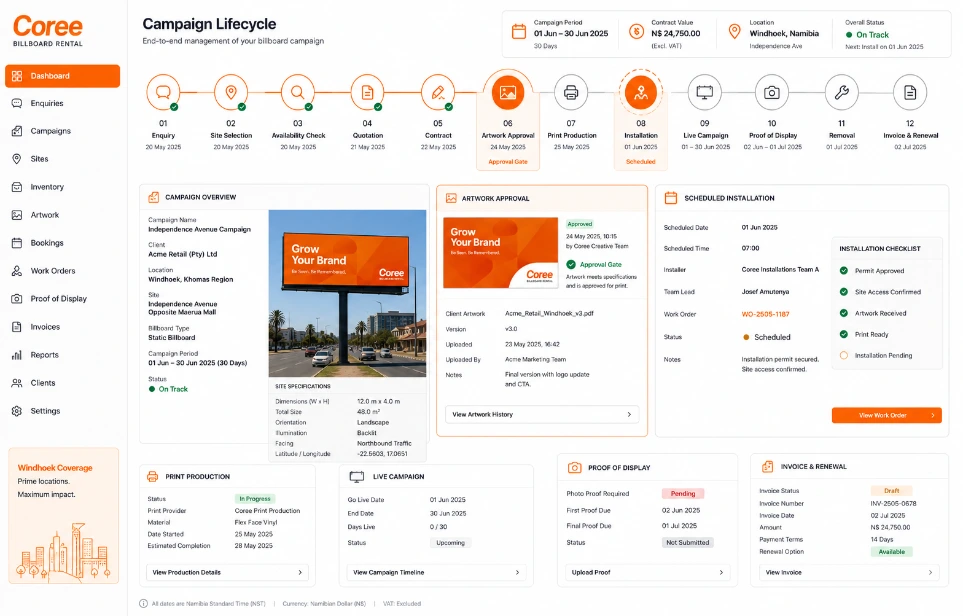This screenshot has width=963, height=616.
Task: Click the Artwork Approval image step icon
Action: pyautogui.click(x=508, y=93)
